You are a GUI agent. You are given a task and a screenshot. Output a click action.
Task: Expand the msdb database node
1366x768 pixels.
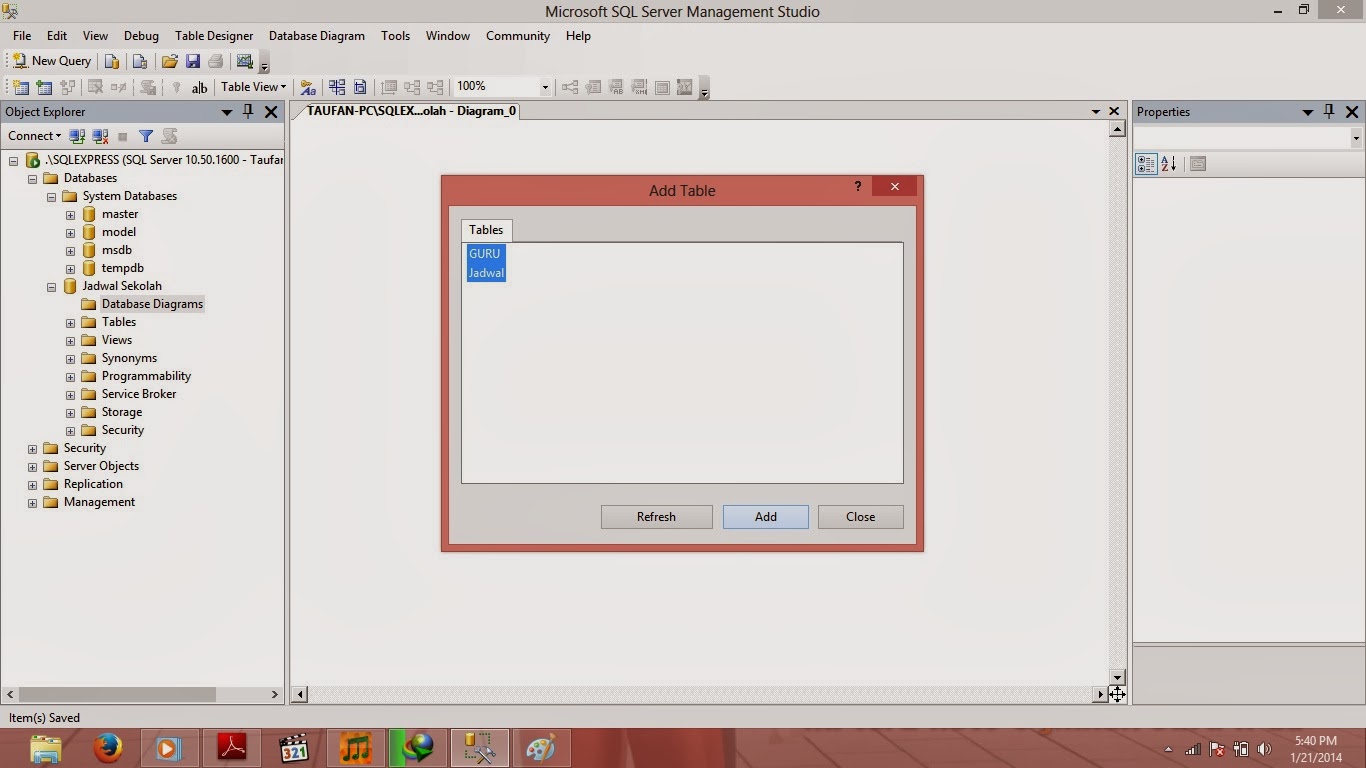point(70,250)
